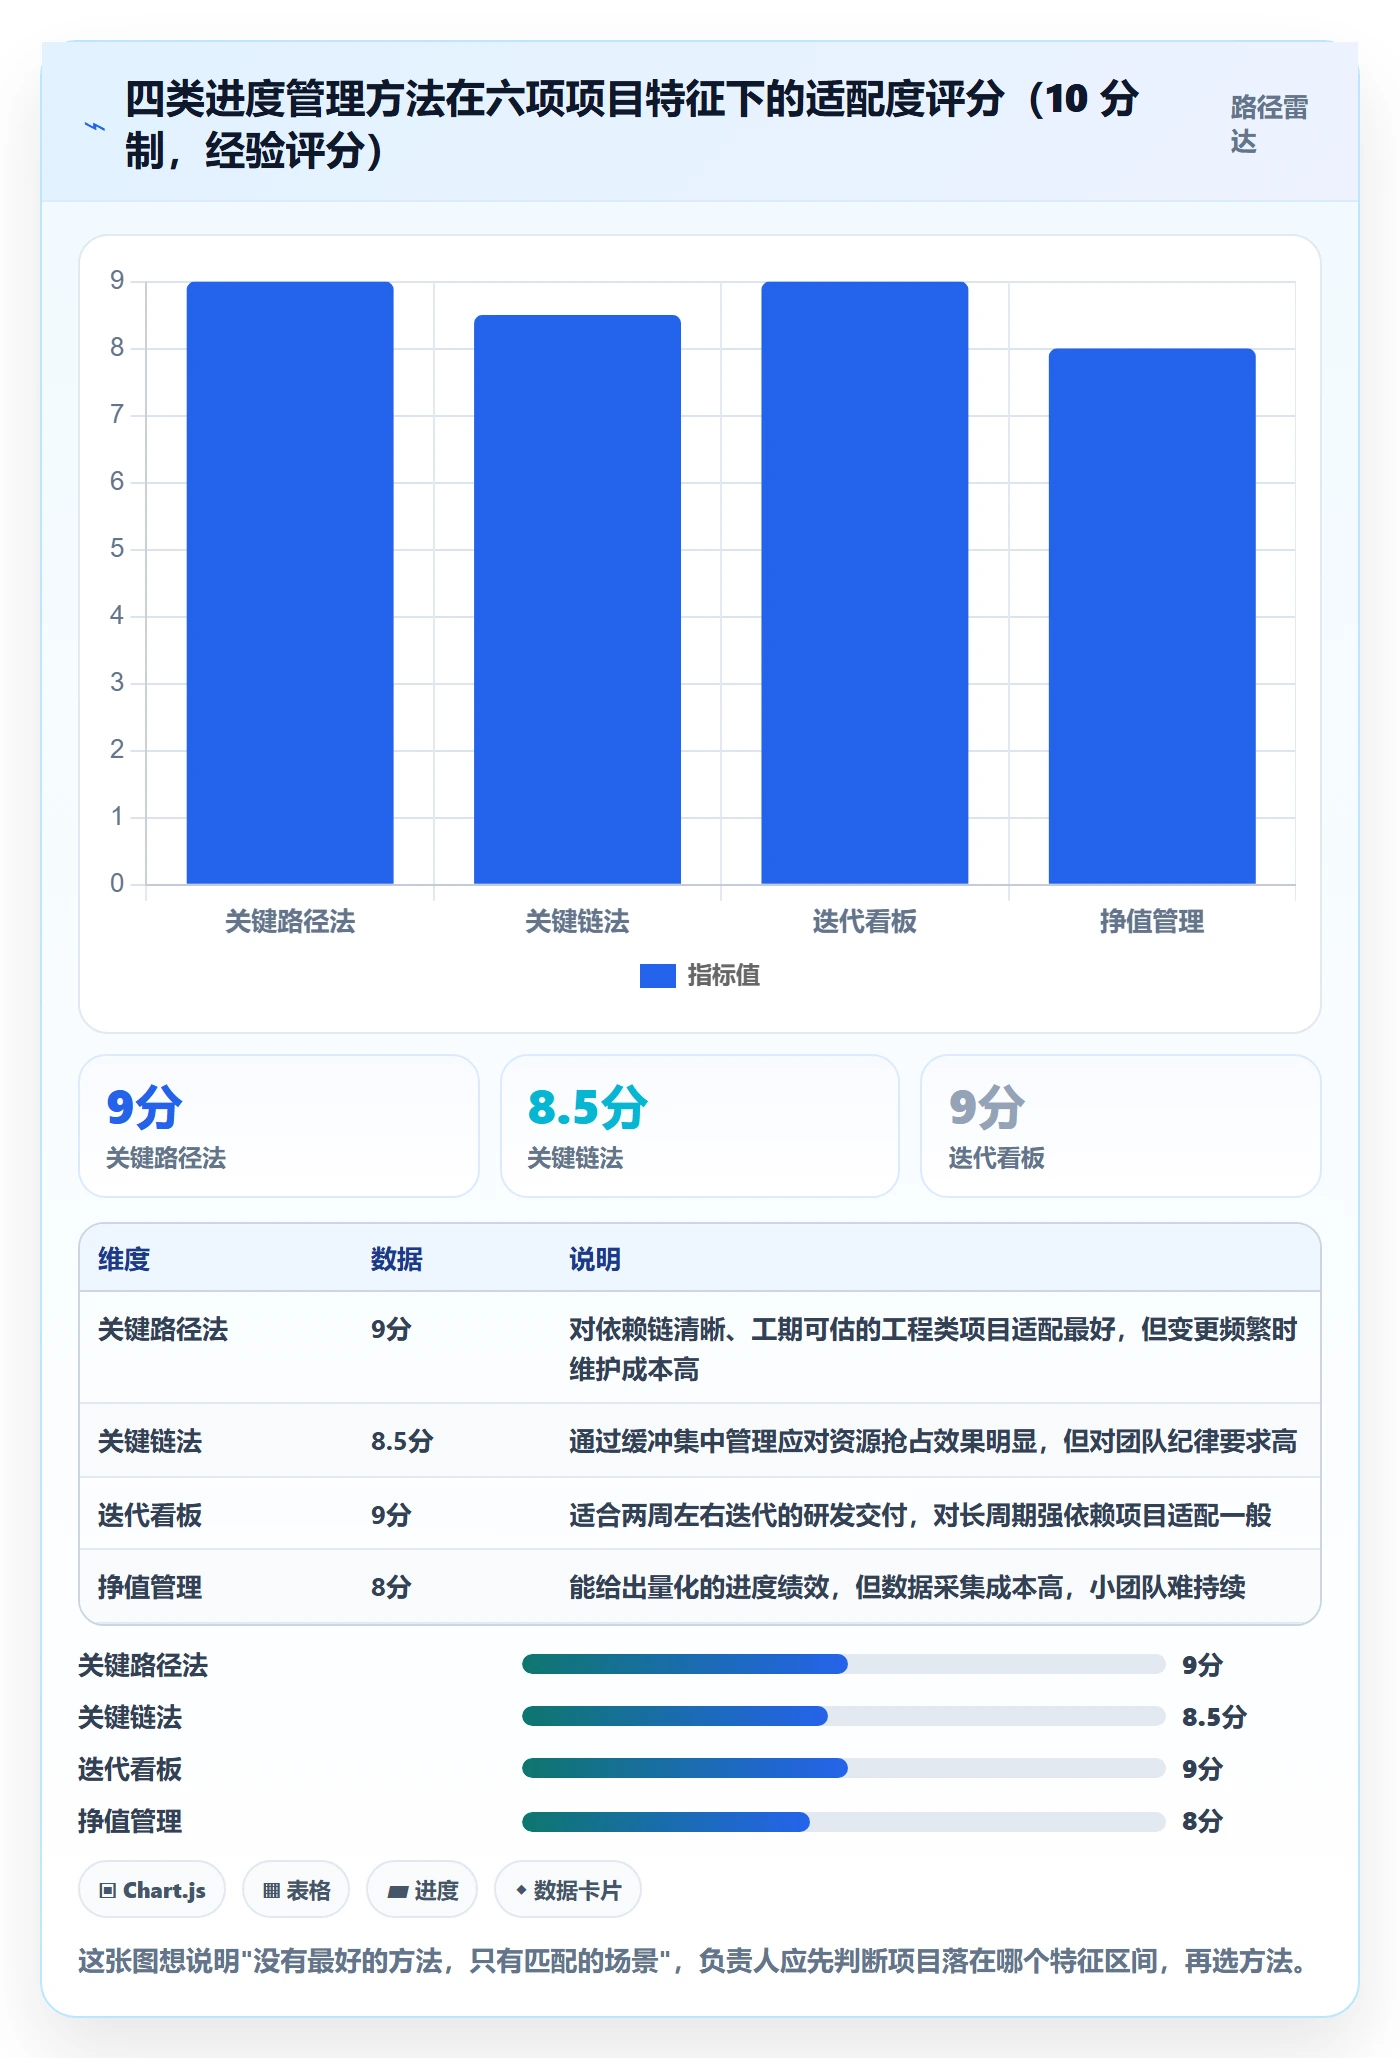Image resolution: width=1400 pixels, height=2058 pixels.
Task: Click the 维度 column header
Action: pyautogui.click(x=124, y=1259)
